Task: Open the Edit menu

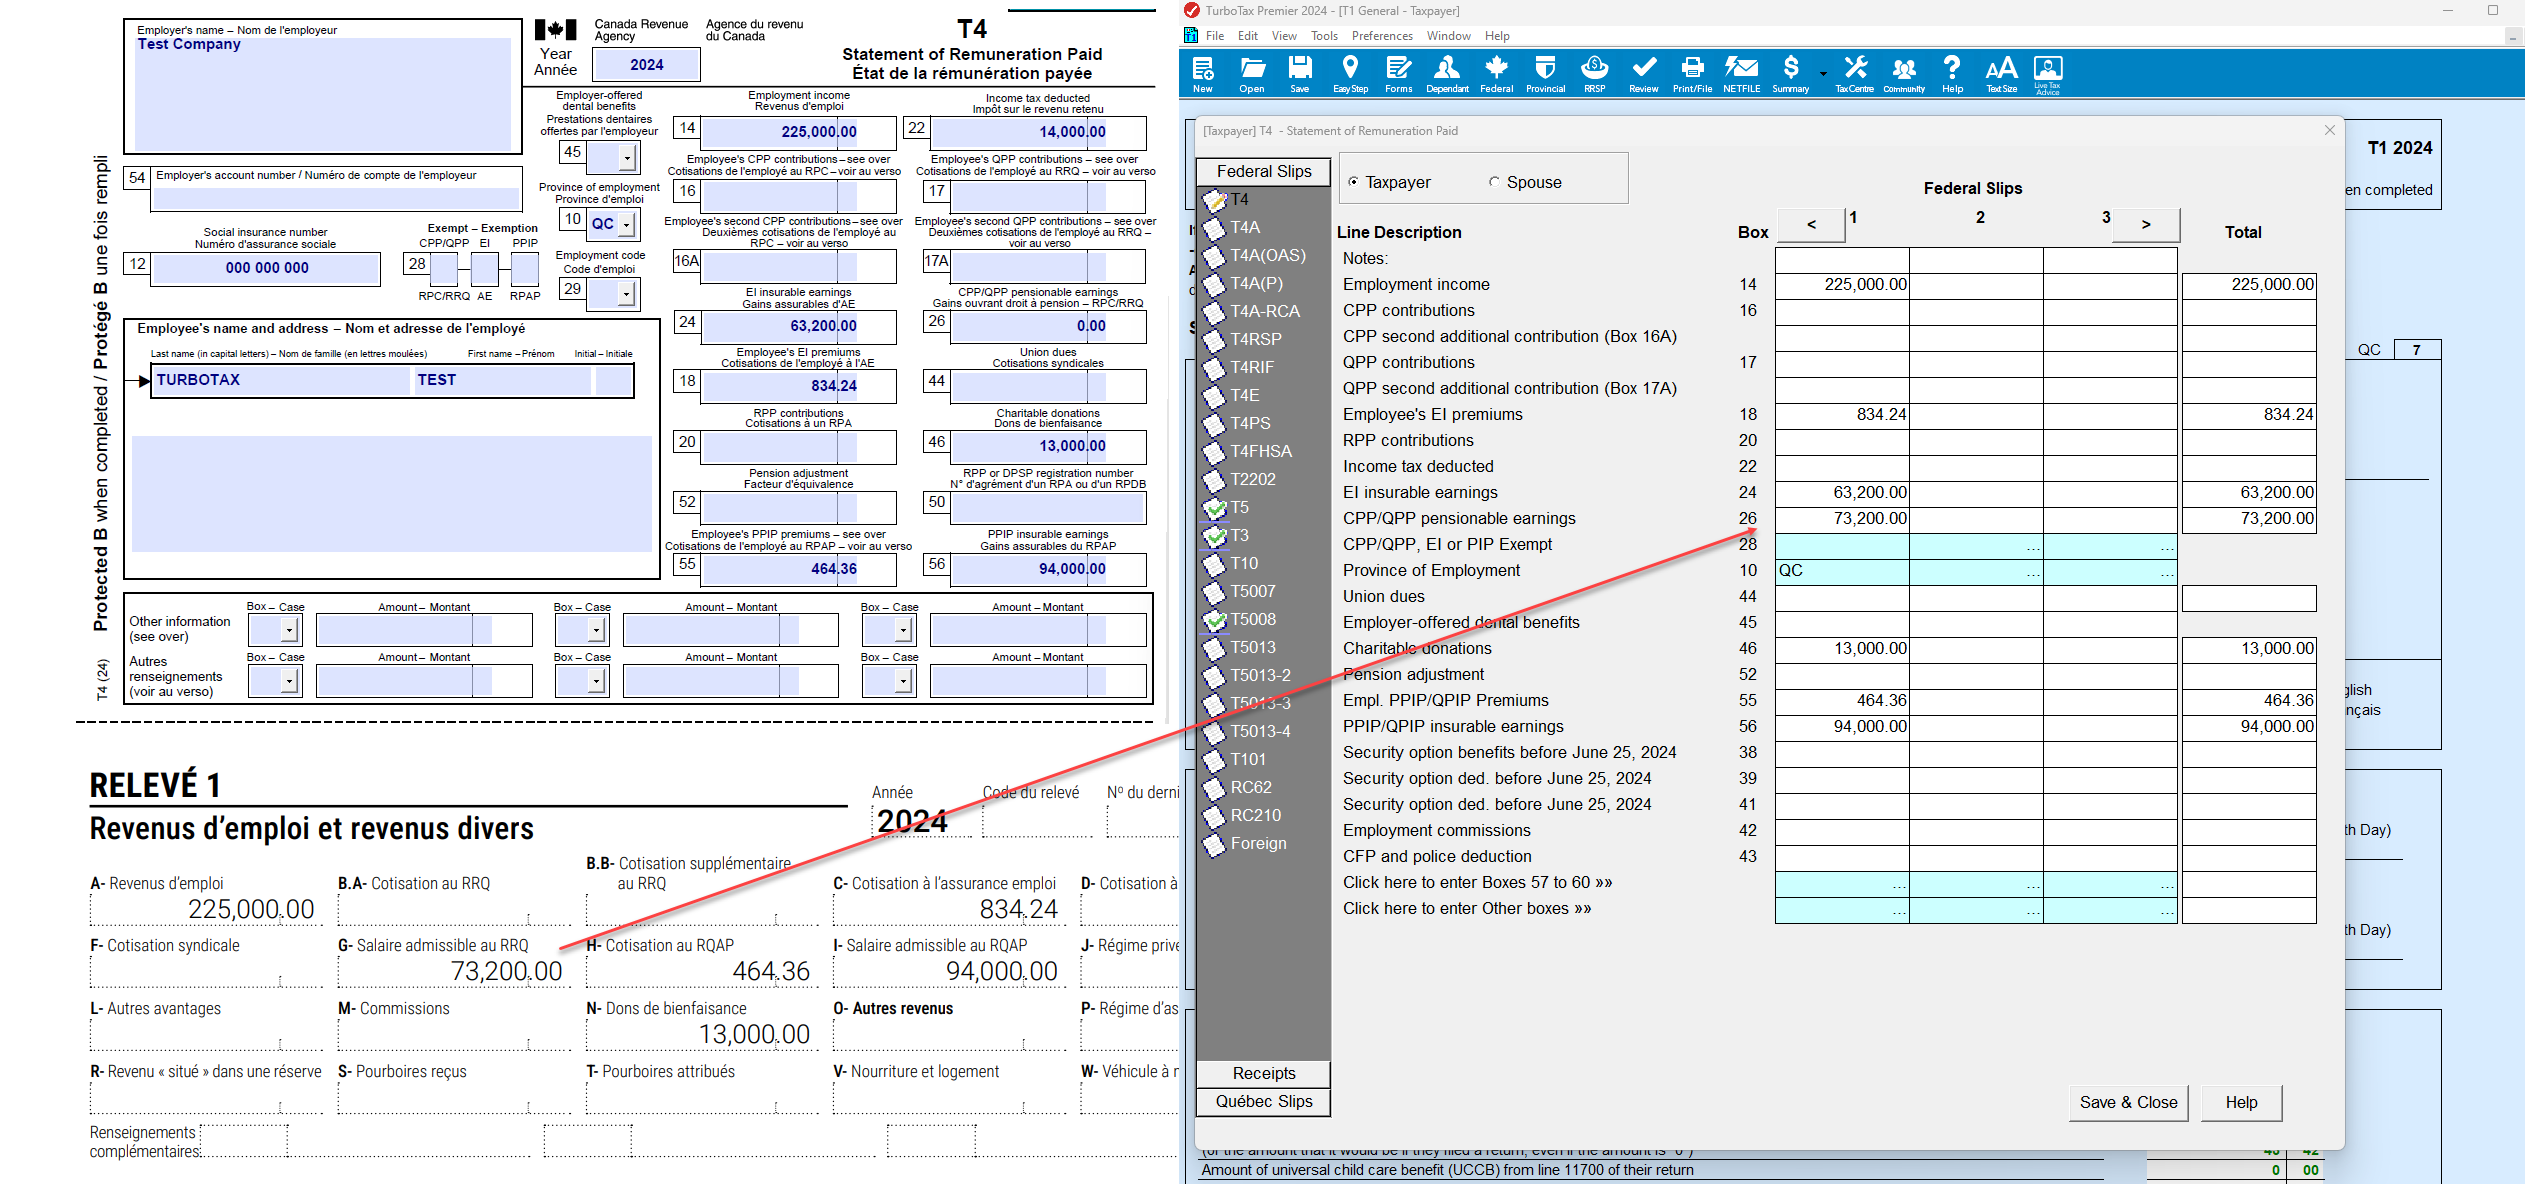Action: point(1248,36)
